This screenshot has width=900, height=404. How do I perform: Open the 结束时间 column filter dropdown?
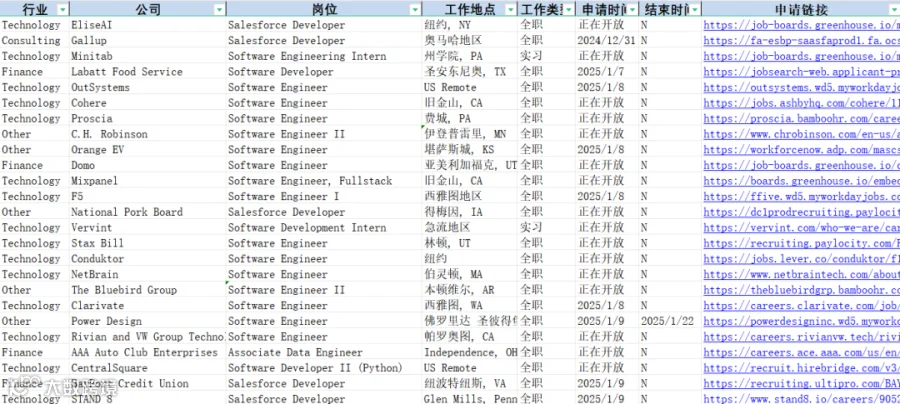[695, 9]
